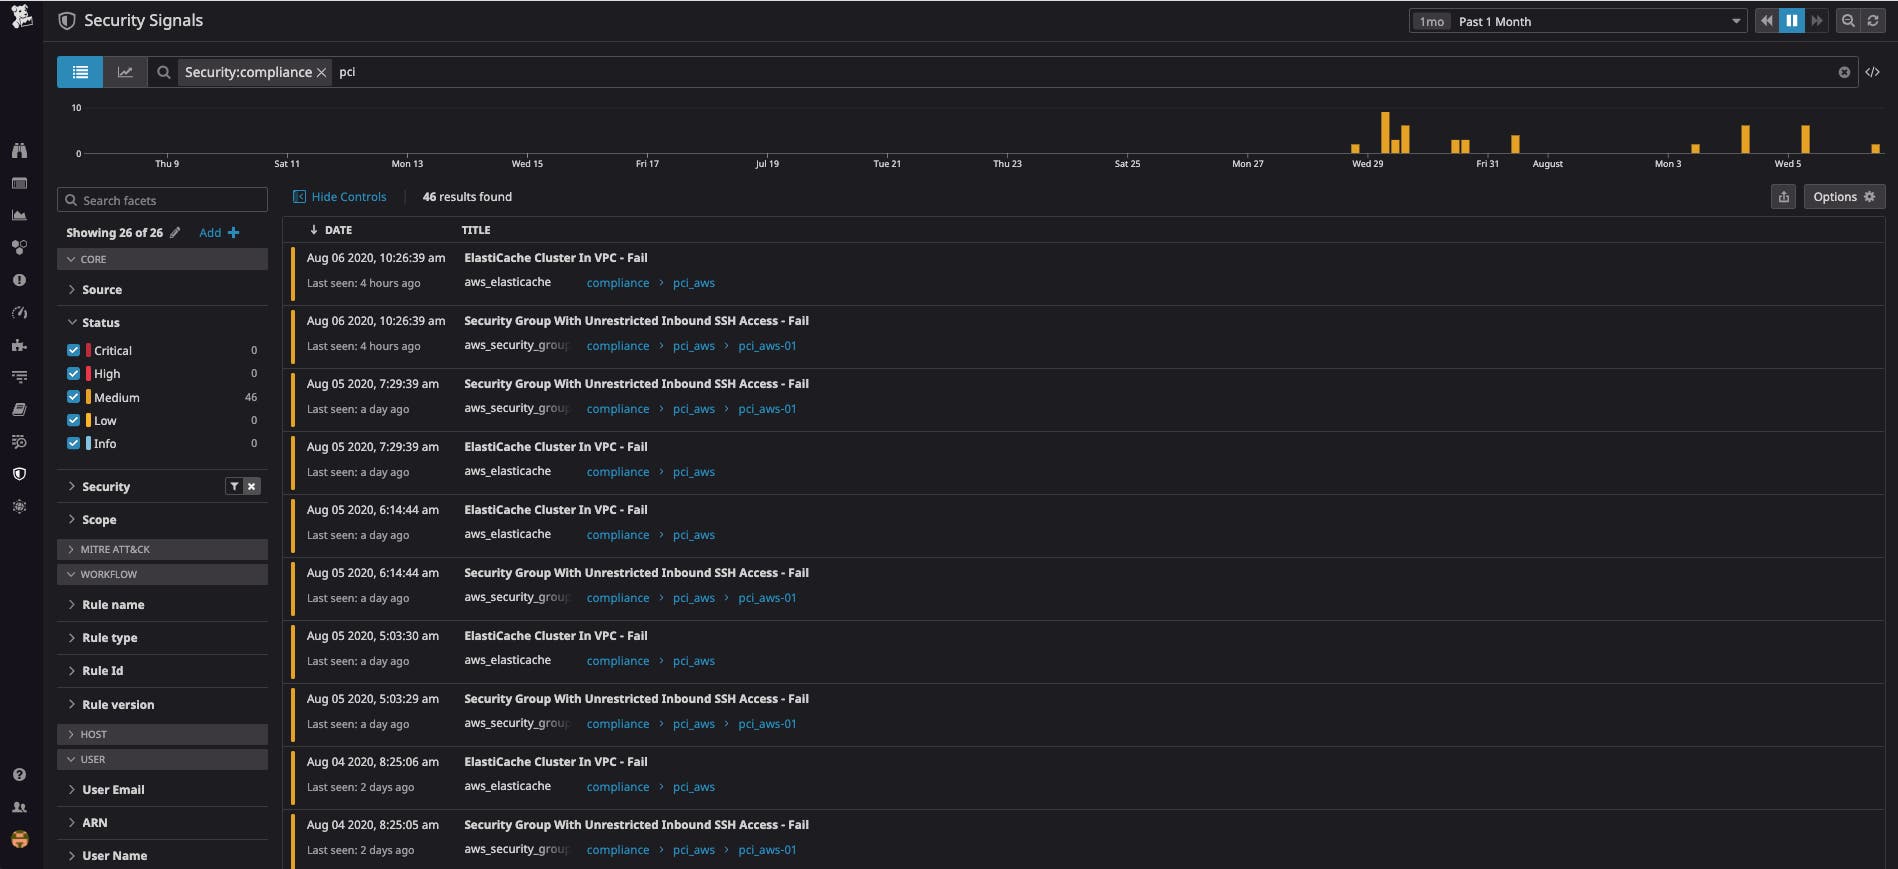Open the dashboards area-chart sidebar icon
The height and width of the screenshot is (869, 1898).
pos(19,215)
